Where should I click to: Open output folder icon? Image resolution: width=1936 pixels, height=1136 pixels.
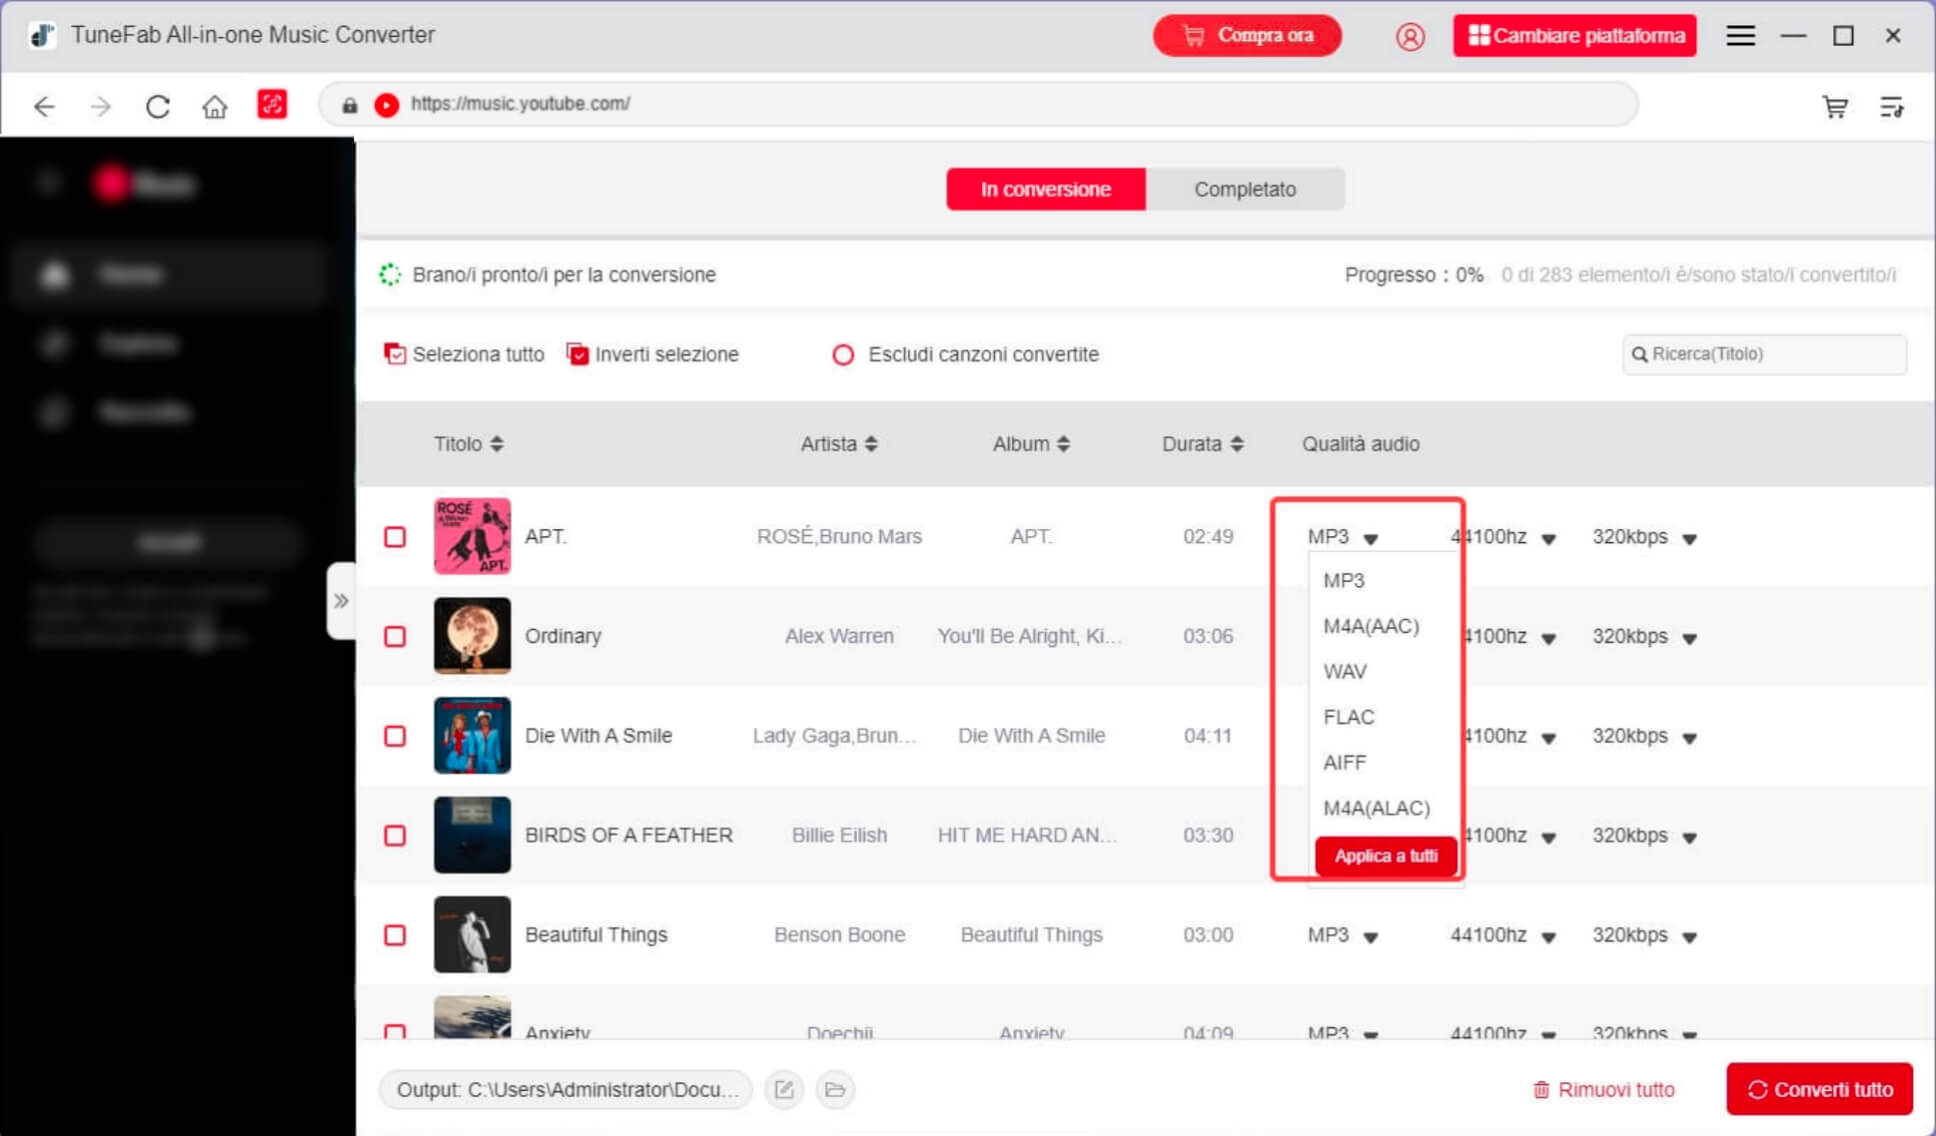pyautogui.click(x=835, y=1089)
